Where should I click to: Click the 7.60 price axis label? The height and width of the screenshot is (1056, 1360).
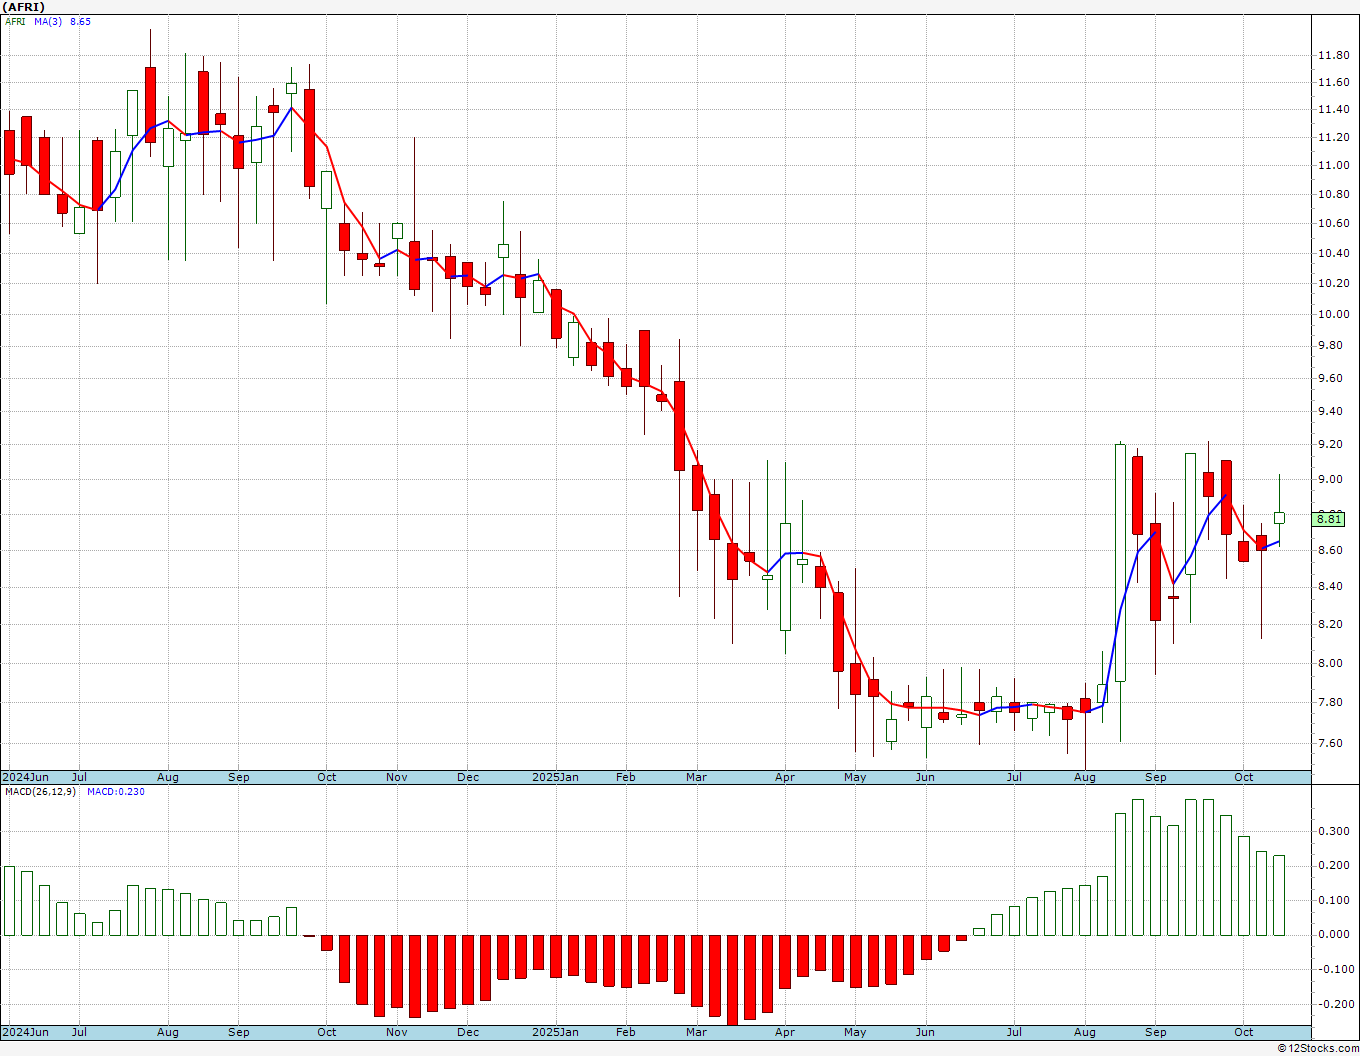1333,743
